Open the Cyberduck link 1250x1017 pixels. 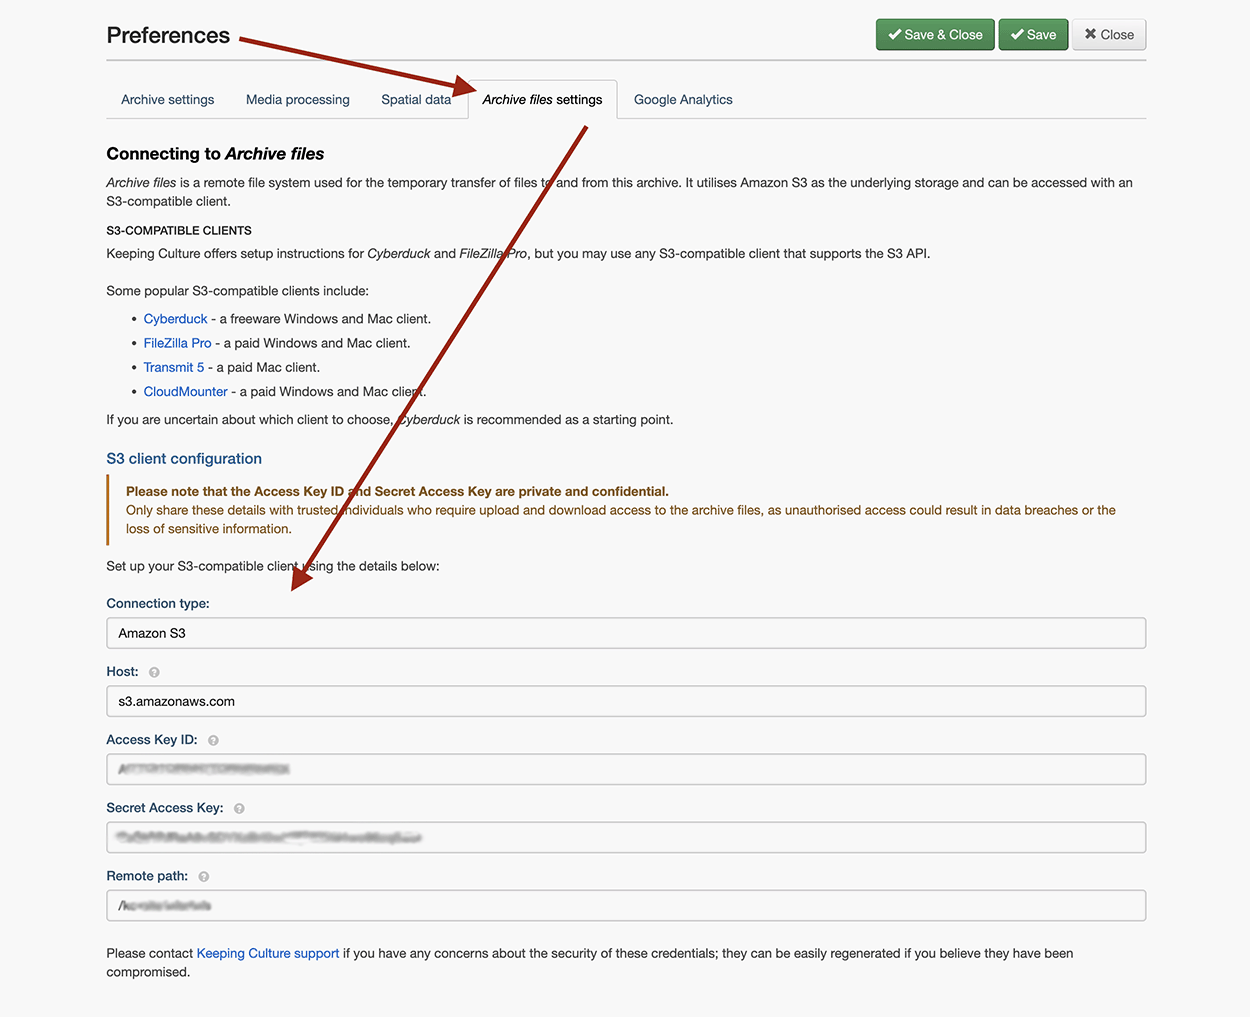[176, 319]
